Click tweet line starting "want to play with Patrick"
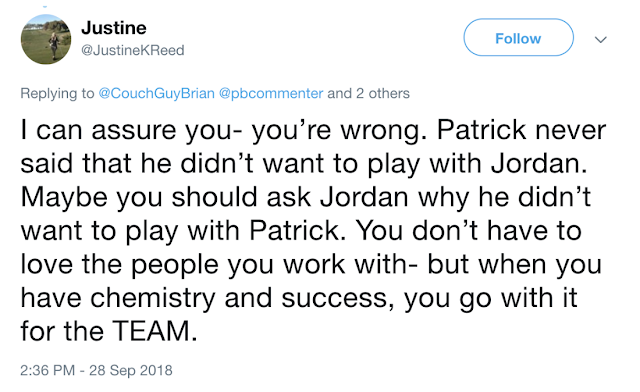 coord(301,231)
